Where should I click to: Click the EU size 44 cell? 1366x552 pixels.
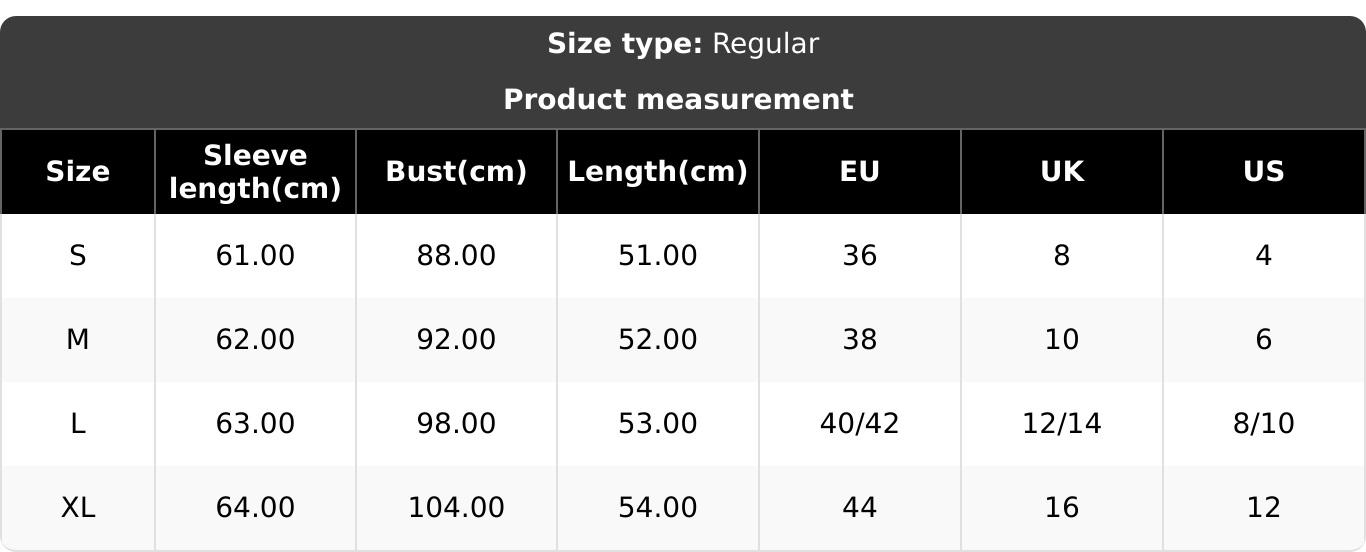tap(859, 508)
